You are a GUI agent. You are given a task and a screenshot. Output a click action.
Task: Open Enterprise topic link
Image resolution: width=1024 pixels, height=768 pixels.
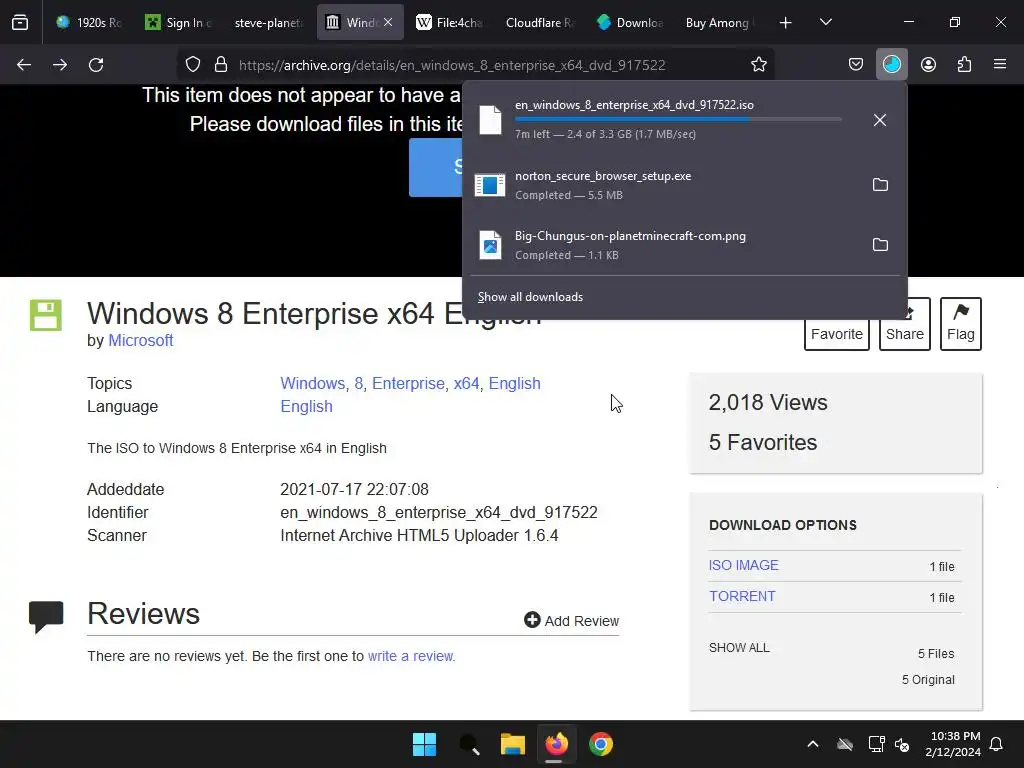pos(408,383)
